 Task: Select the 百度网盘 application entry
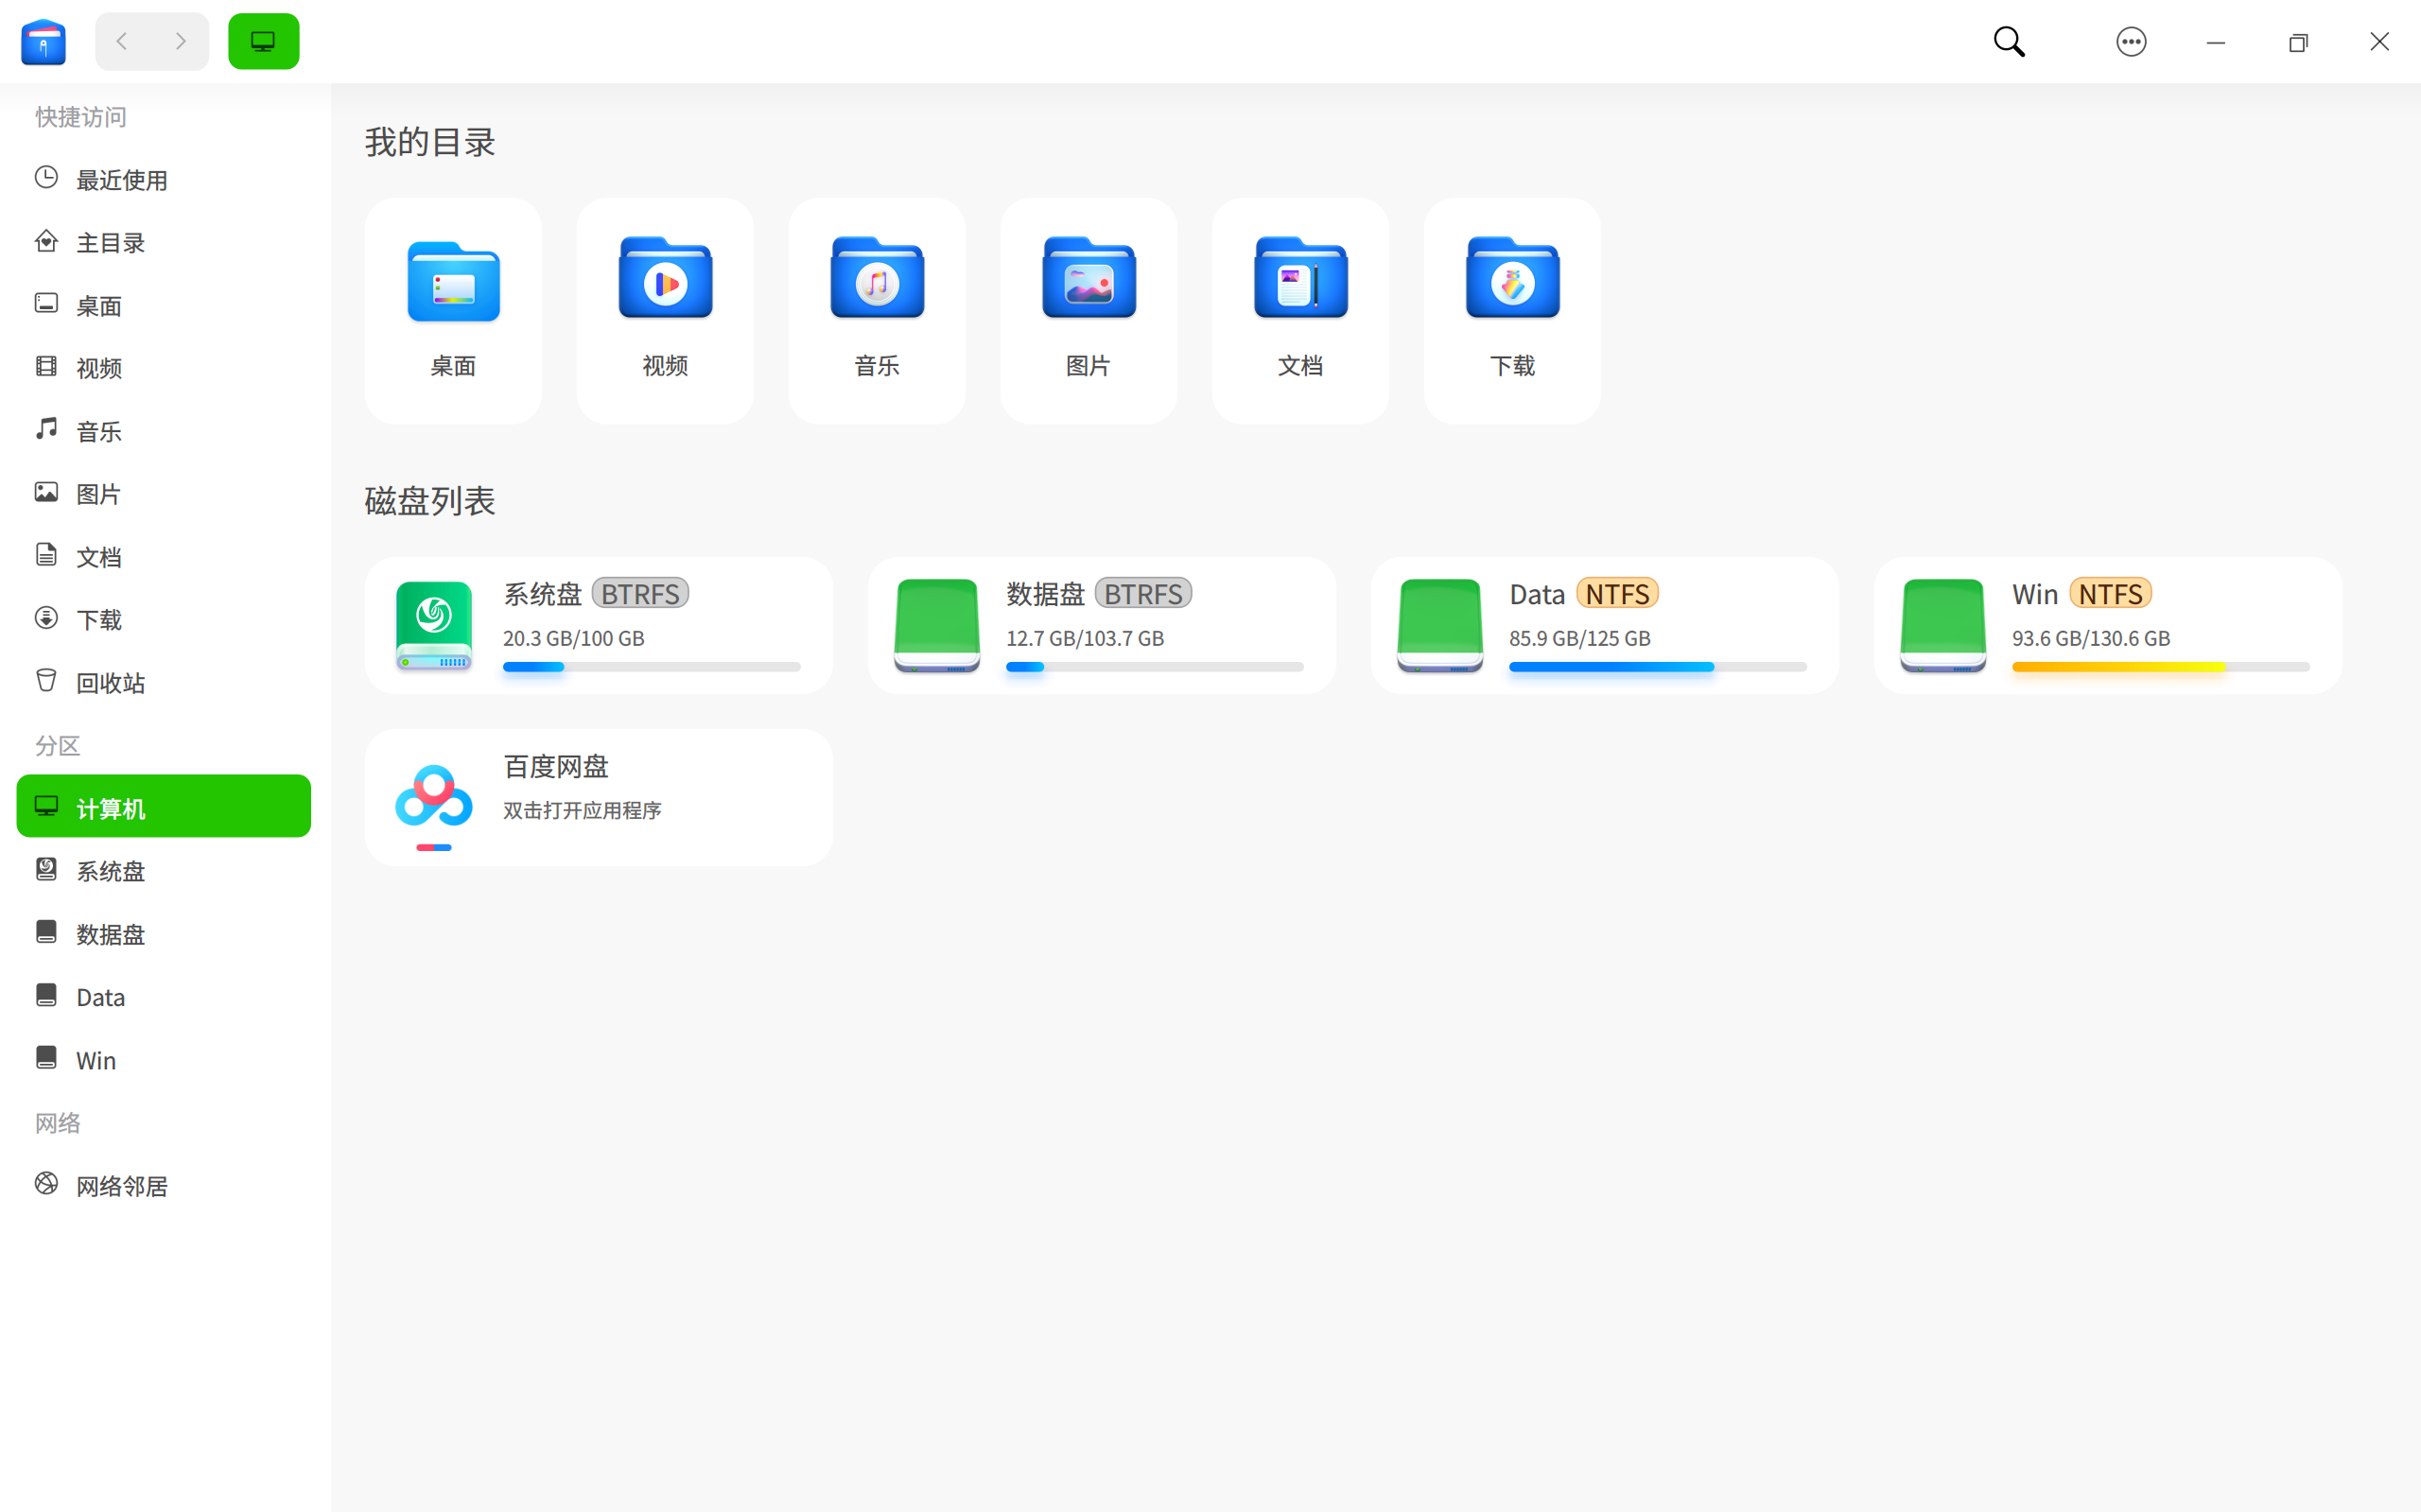pos(598,796)
